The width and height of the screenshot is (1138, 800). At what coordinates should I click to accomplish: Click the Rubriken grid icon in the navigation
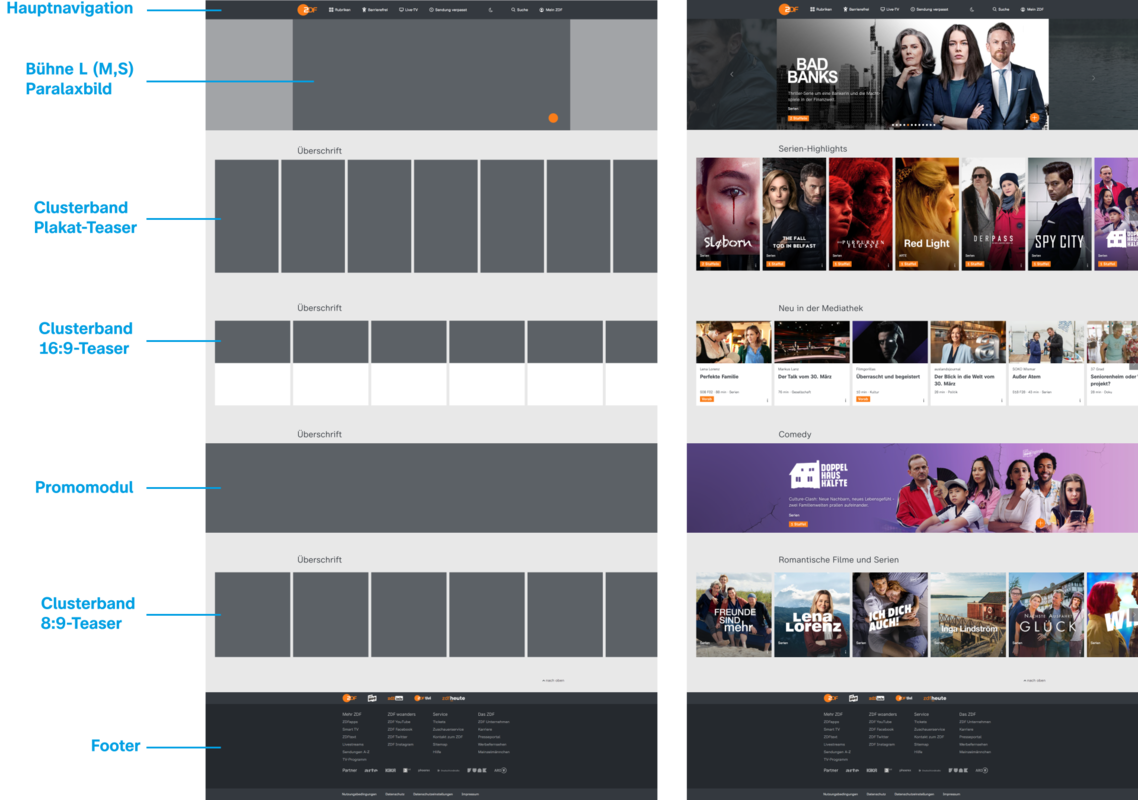[814, 9]
